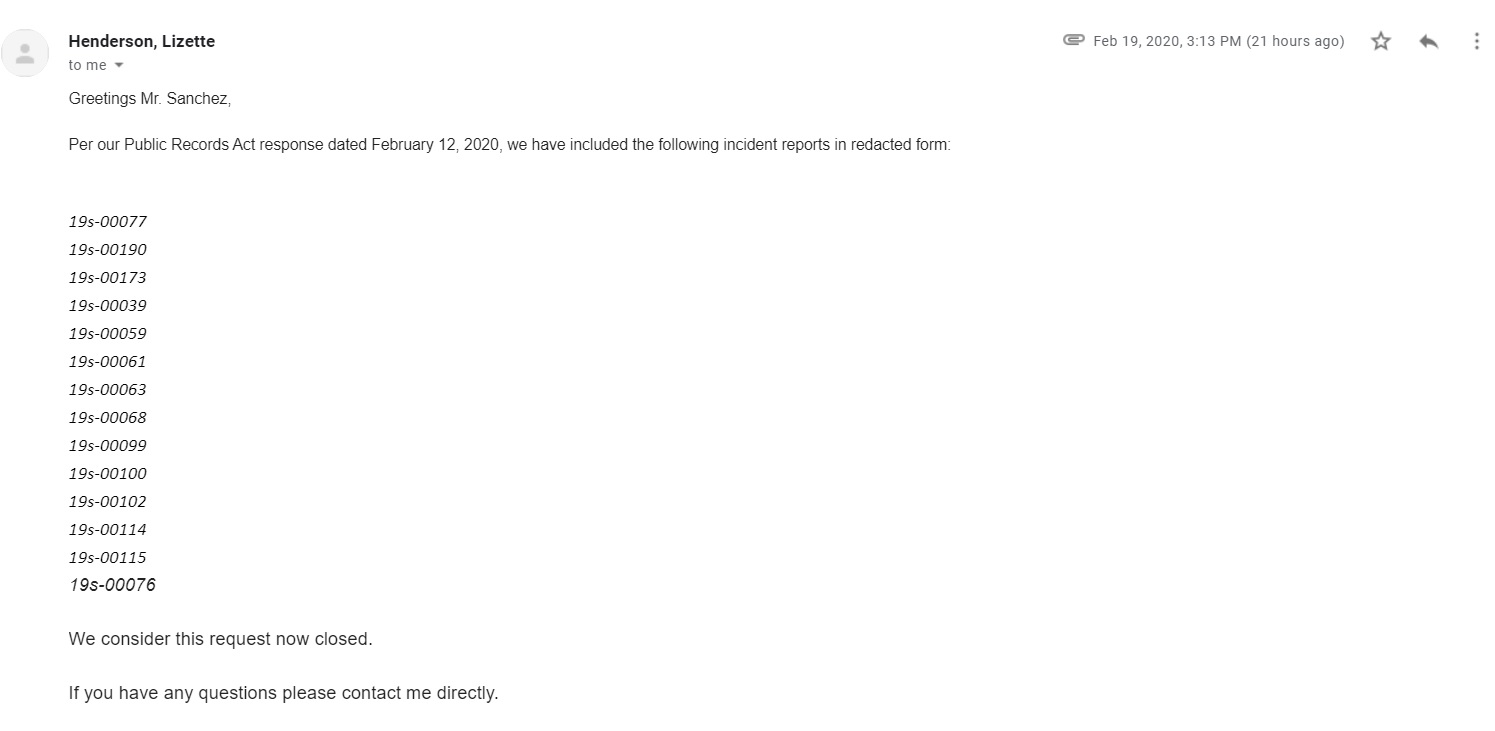Reply using the arrow icon
Viewport: 1495px width, 731px height.
coord(1429,41)
